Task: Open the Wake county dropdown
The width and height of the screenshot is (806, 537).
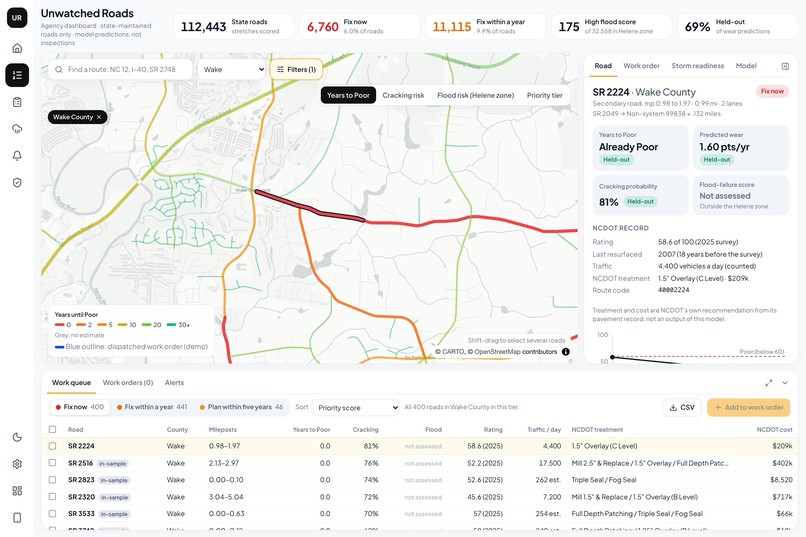Action: (x=232, y=69)
